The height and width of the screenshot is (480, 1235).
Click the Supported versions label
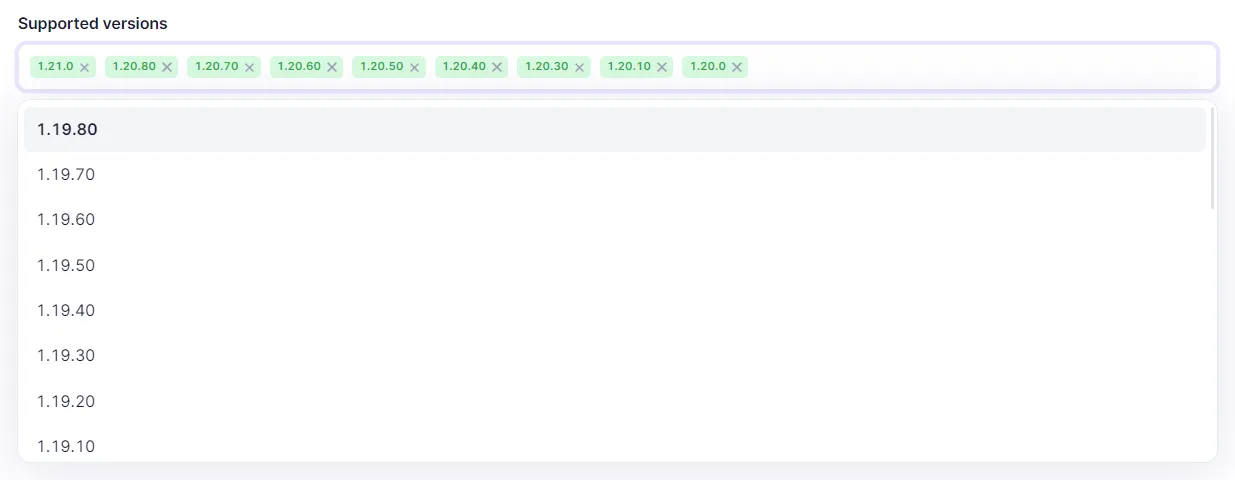click(x=93, y=23)
